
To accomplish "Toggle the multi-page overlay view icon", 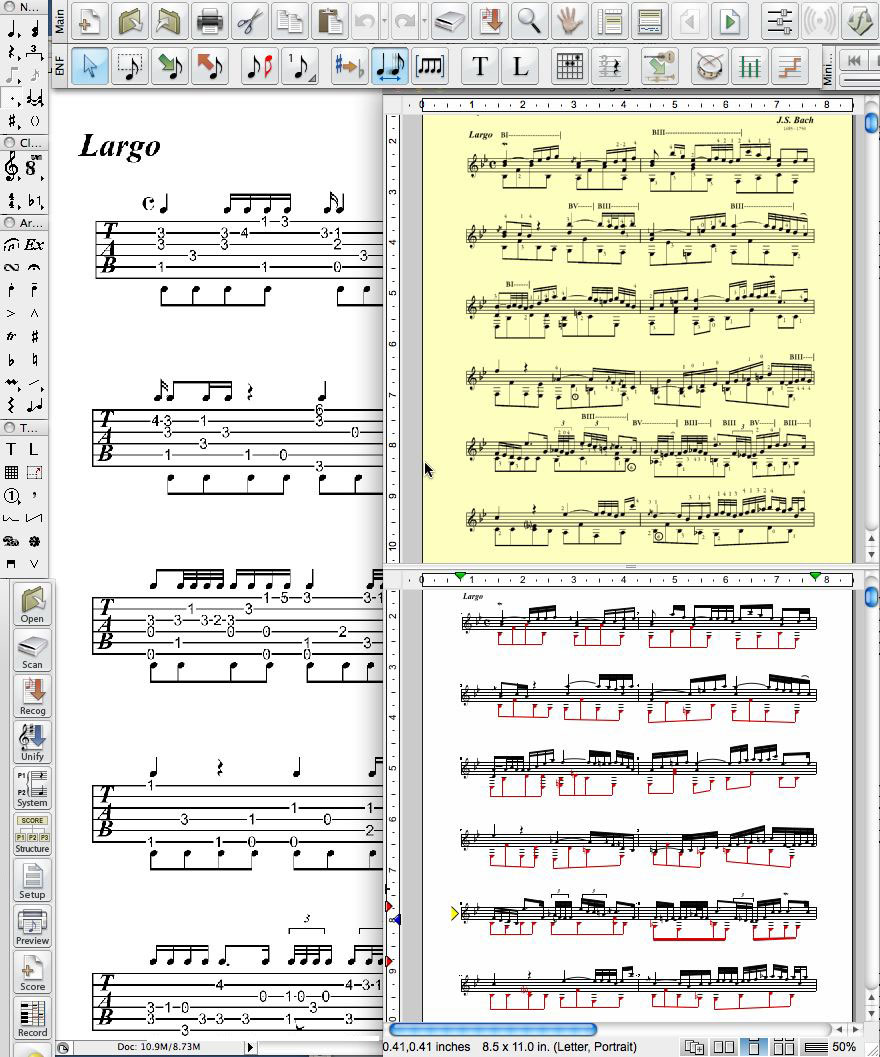I will point(694,1047).
